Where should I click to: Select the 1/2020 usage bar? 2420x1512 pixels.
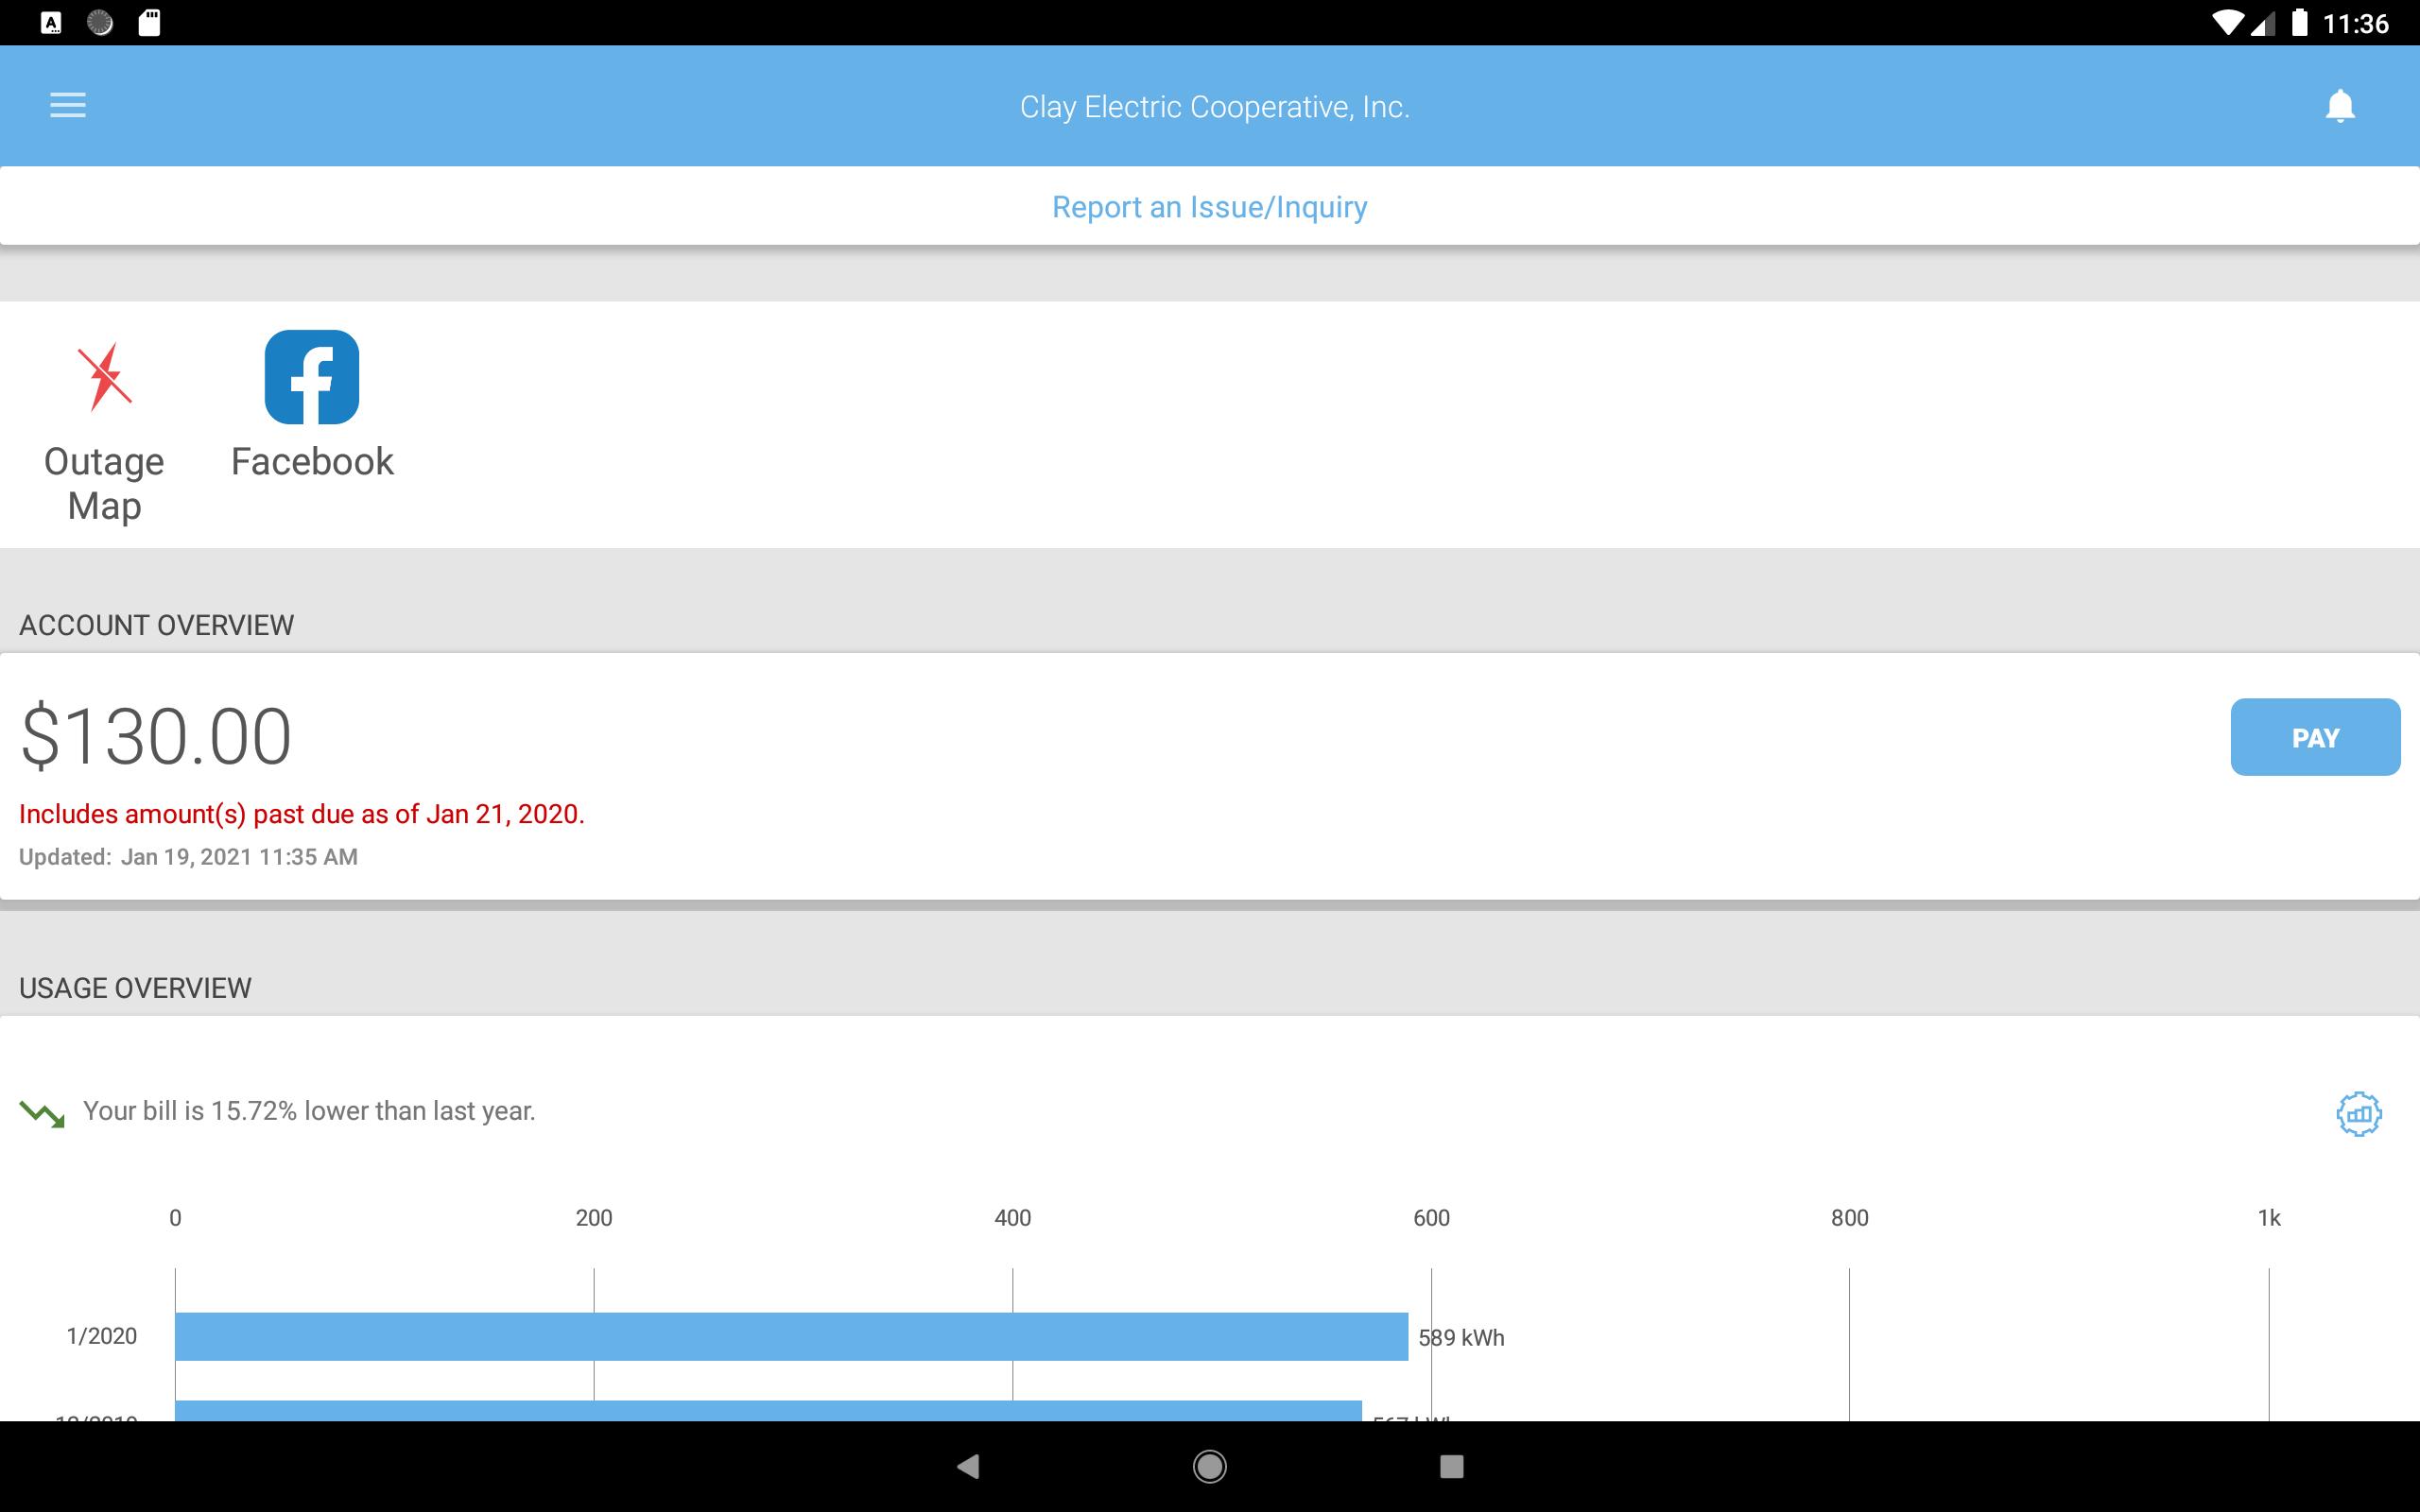pyautogui.click(x=791, y=1336)
